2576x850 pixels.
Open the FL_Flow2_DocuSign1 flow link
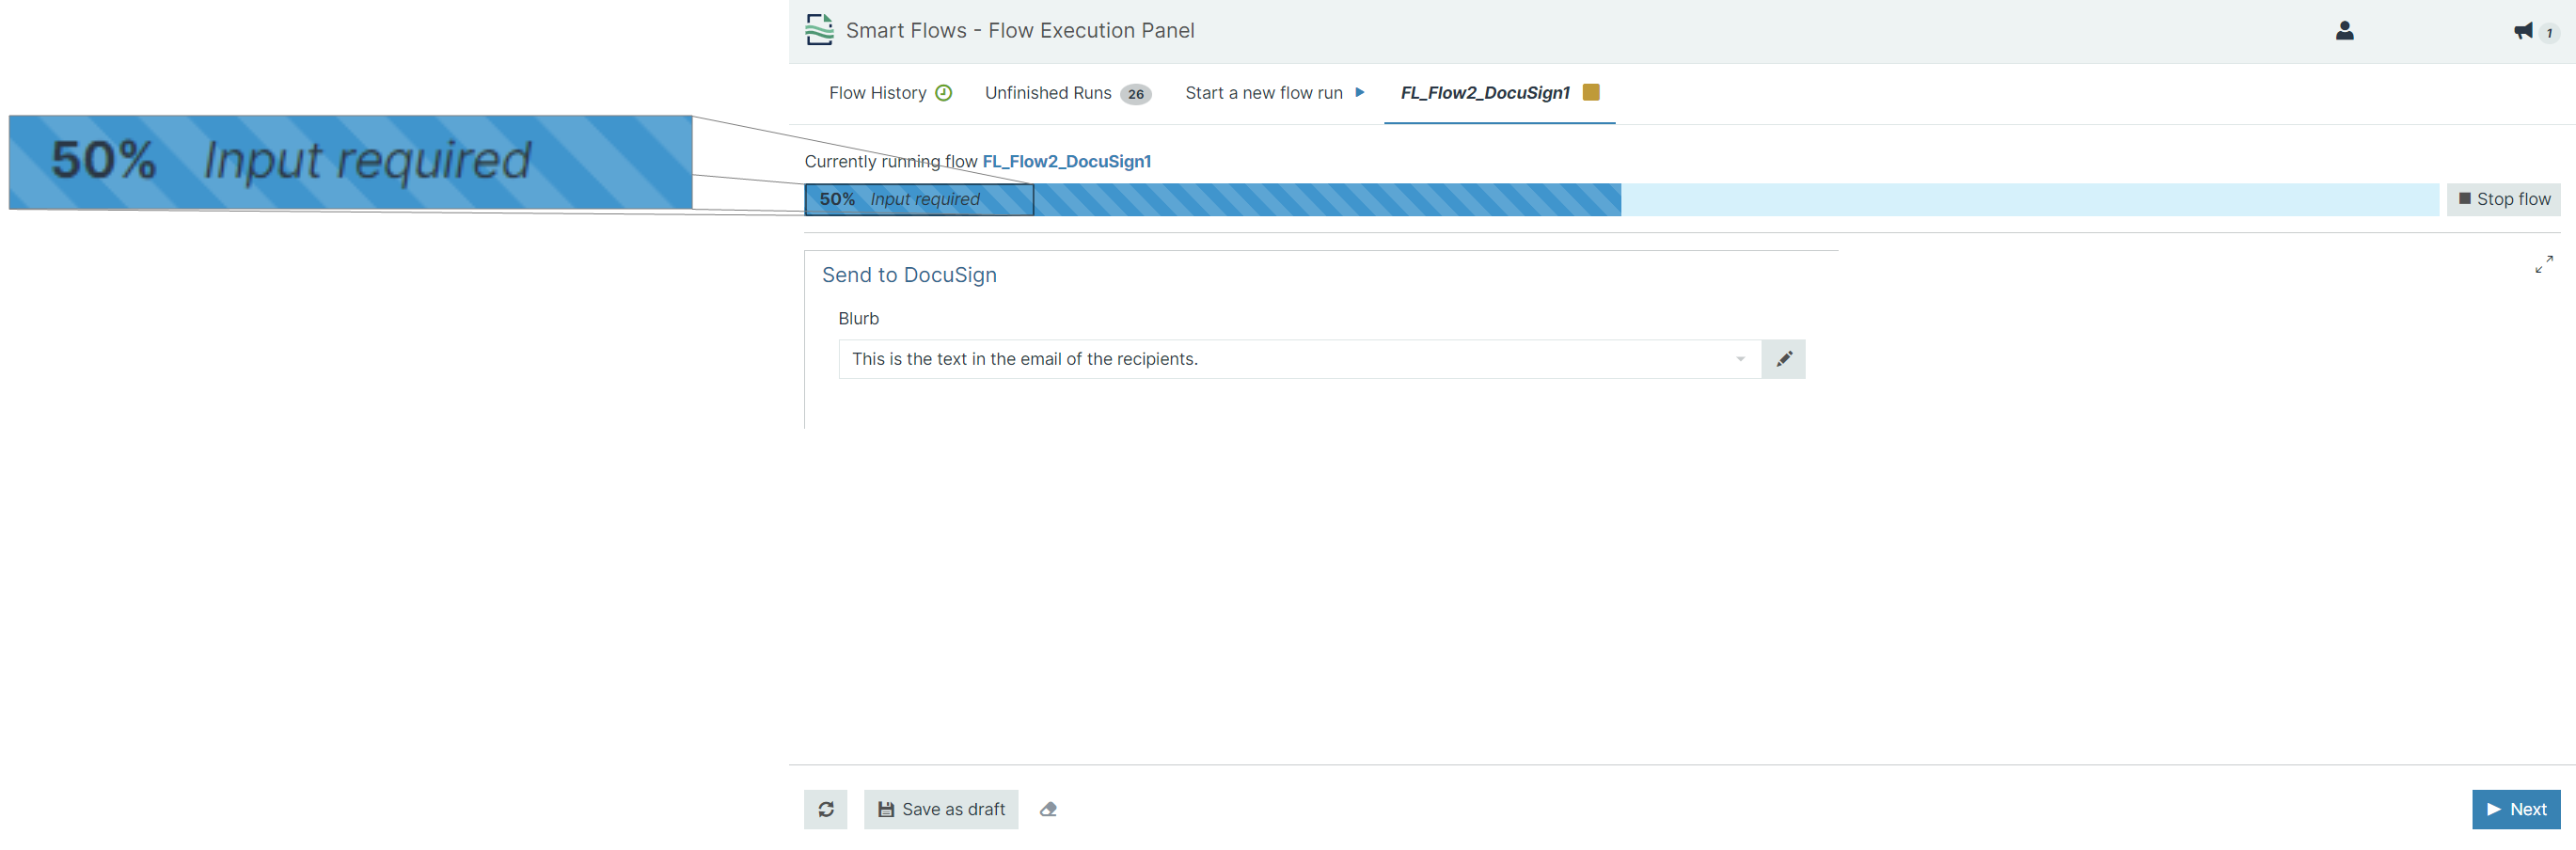click(1066, 161)
